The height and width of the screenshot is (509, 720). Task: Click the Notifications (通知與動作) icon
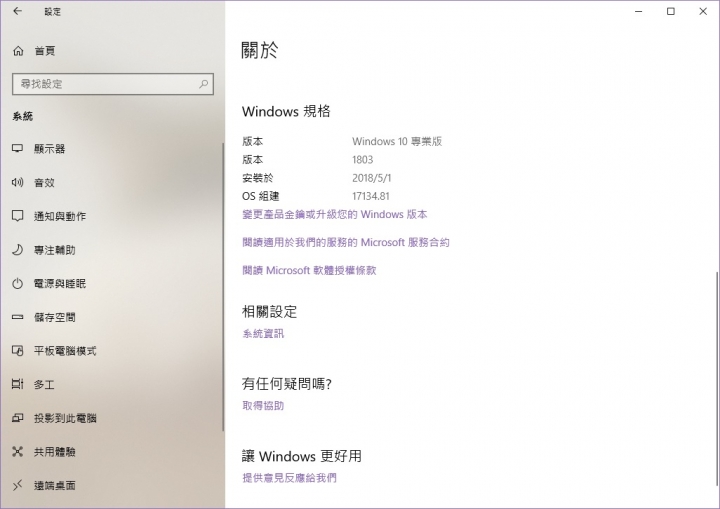[x=17, y=216]
